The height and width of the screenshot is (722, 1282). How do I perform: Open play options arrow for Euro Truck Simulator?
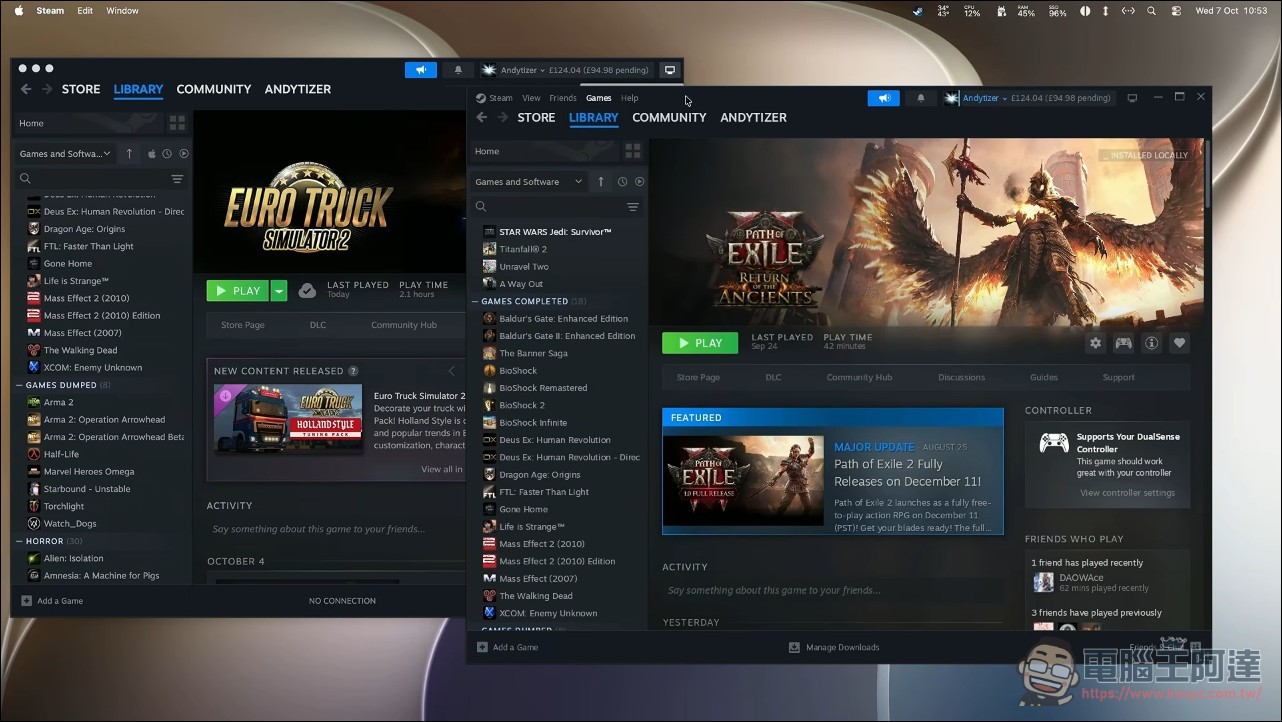pos(279,290)
